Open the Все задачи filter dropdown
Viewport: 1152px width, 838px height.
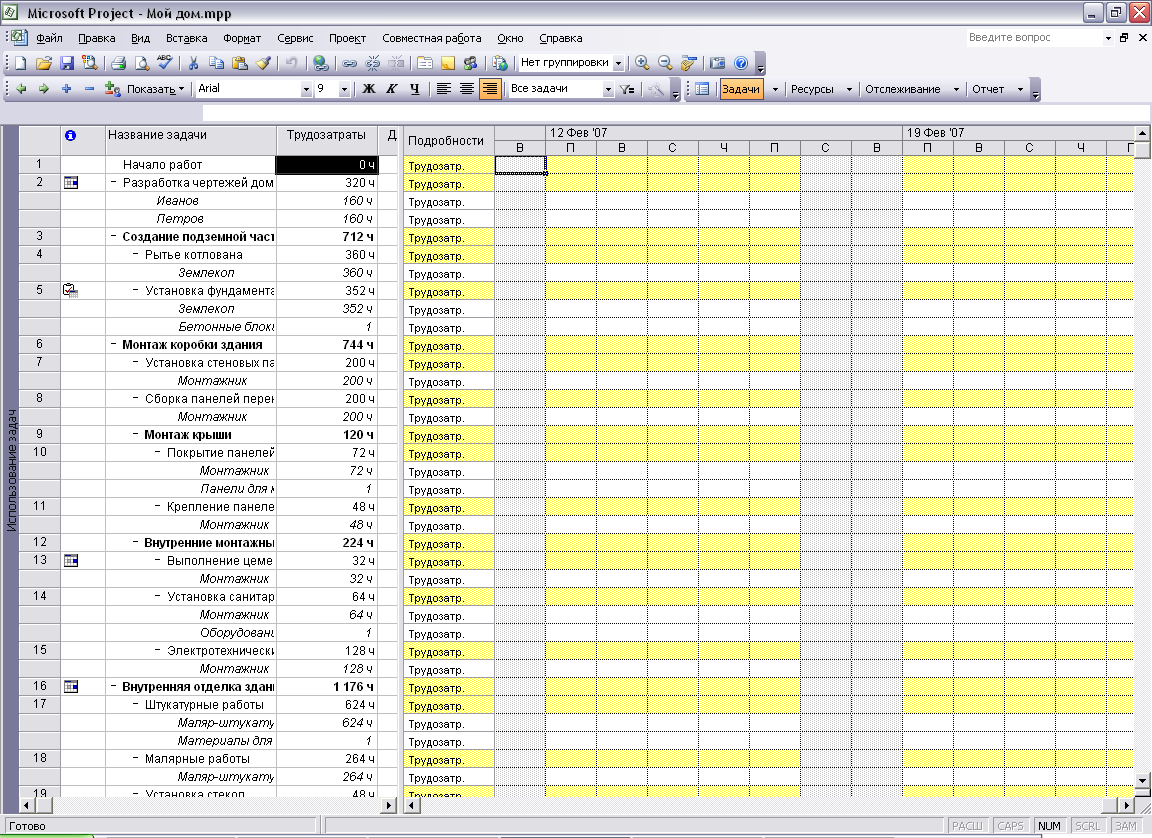coord(608,89)
